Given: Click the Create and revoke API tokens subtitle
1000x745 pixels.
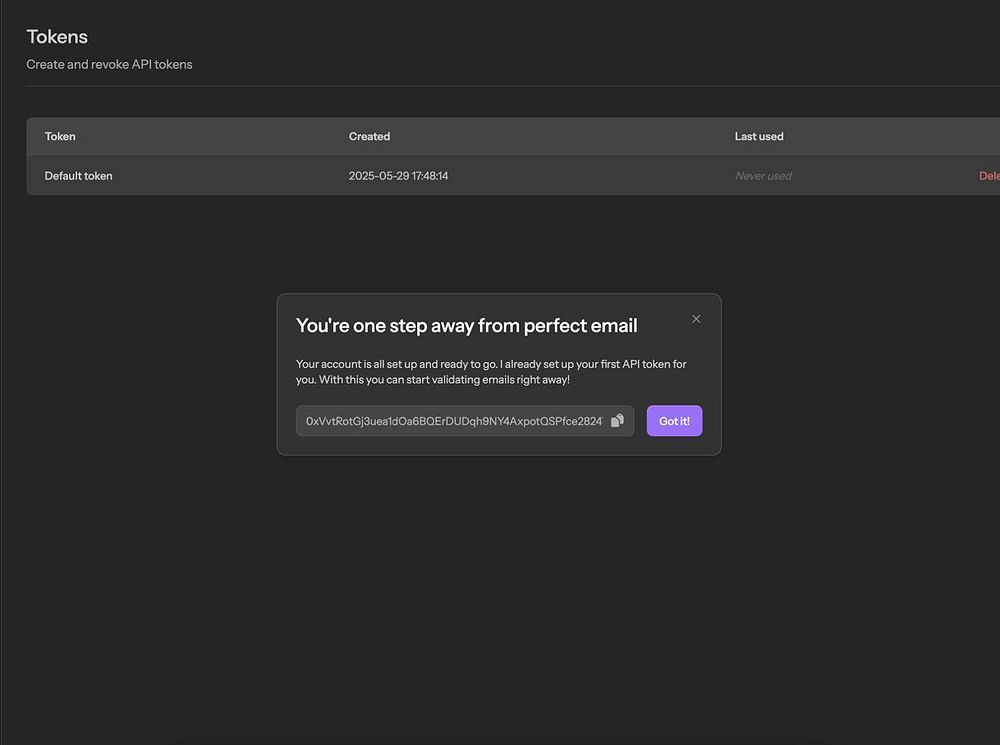Looking at the screenshot, I should (x=109, y=64).
